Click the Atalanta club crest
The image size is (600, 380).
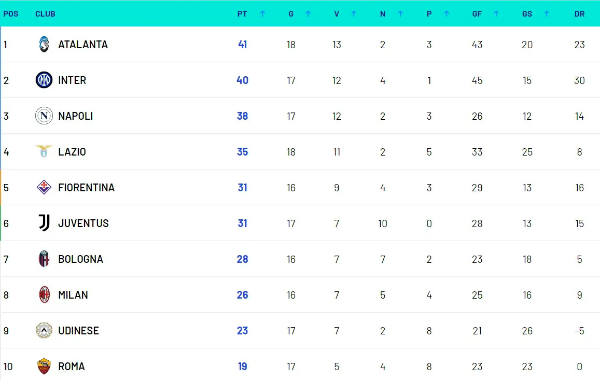(x=44, y=44)
